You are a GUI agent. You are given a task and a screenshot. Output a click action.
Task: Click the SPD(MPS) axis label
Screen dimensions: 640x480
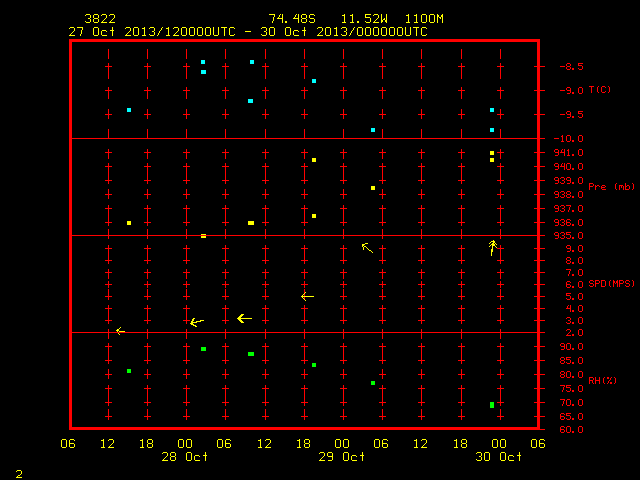611,283
